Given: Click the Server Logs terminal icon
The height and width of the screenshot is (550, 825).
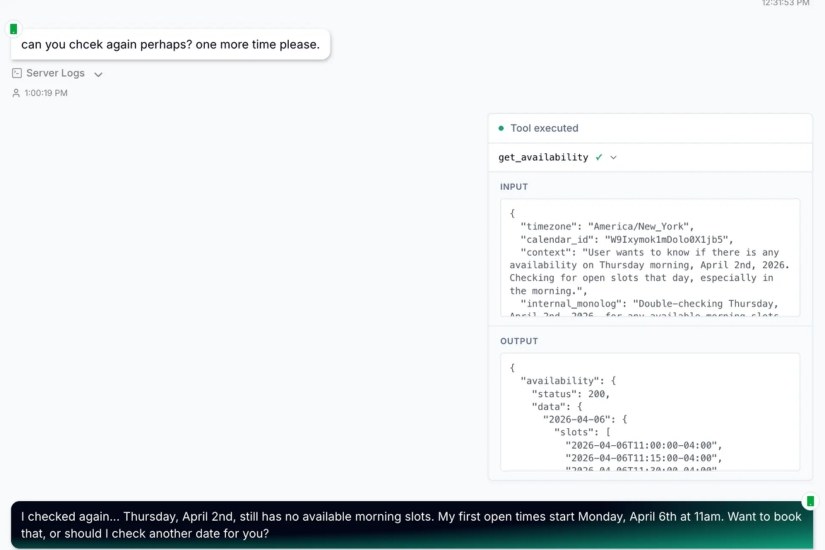Looking at the screenshot, I should pos(17,73).
